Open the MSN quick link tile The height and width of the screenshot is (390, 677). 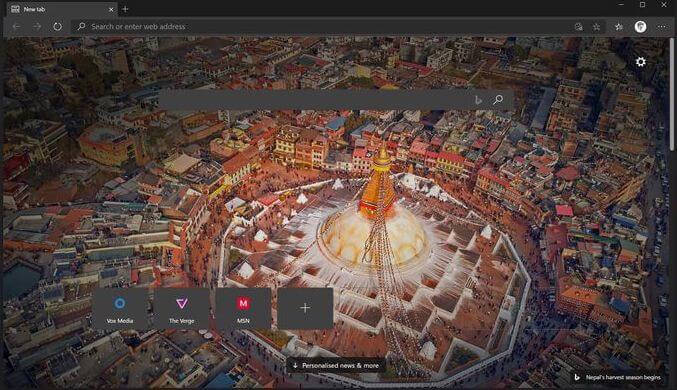pos(243,308)
